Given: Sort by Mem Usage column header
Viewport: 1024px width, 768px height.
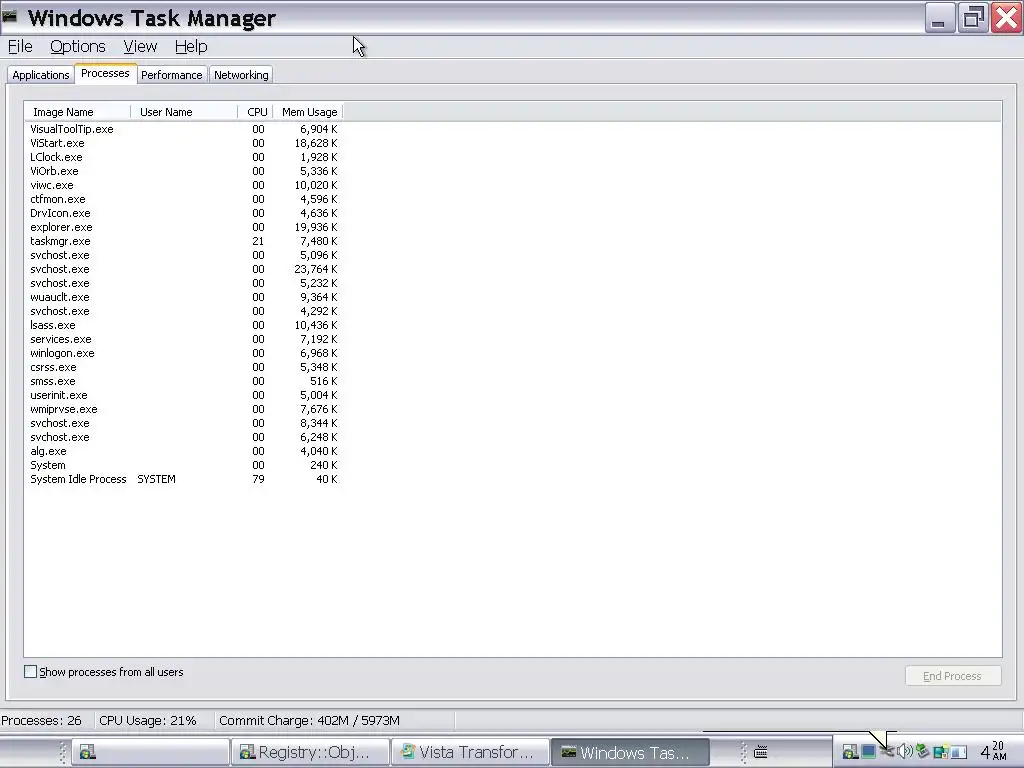Looking at the screenshot, I should [308, 112].
